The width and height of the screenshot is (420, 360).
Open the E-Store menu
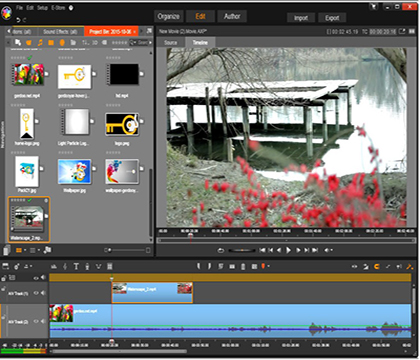[58, 7]
